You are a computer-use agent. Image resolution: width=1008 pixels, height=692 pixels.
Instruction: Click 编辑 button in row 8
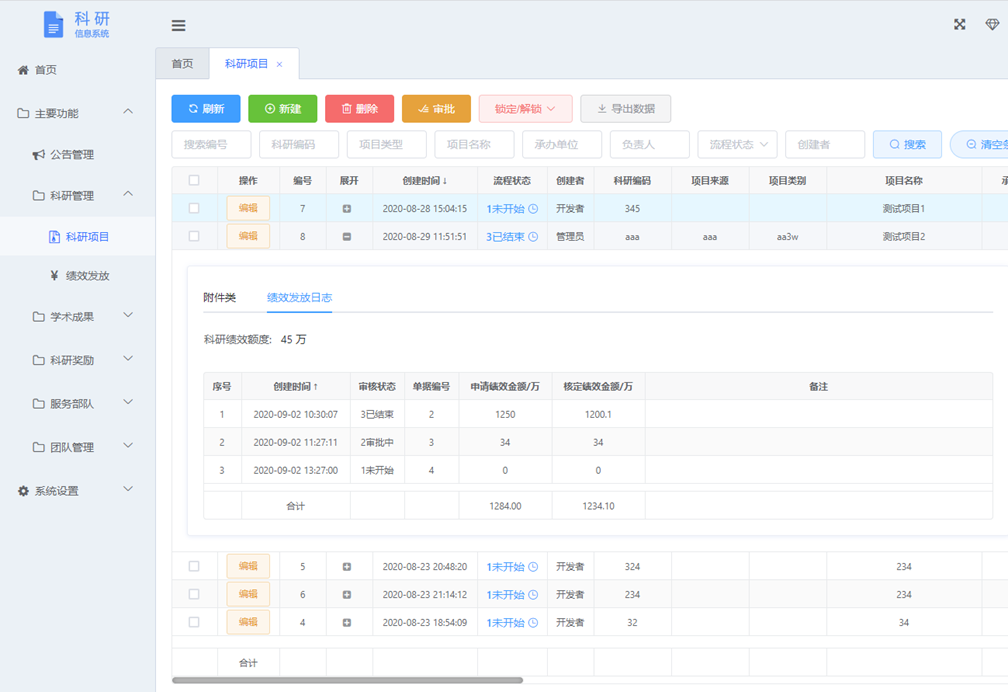(248, 236)
